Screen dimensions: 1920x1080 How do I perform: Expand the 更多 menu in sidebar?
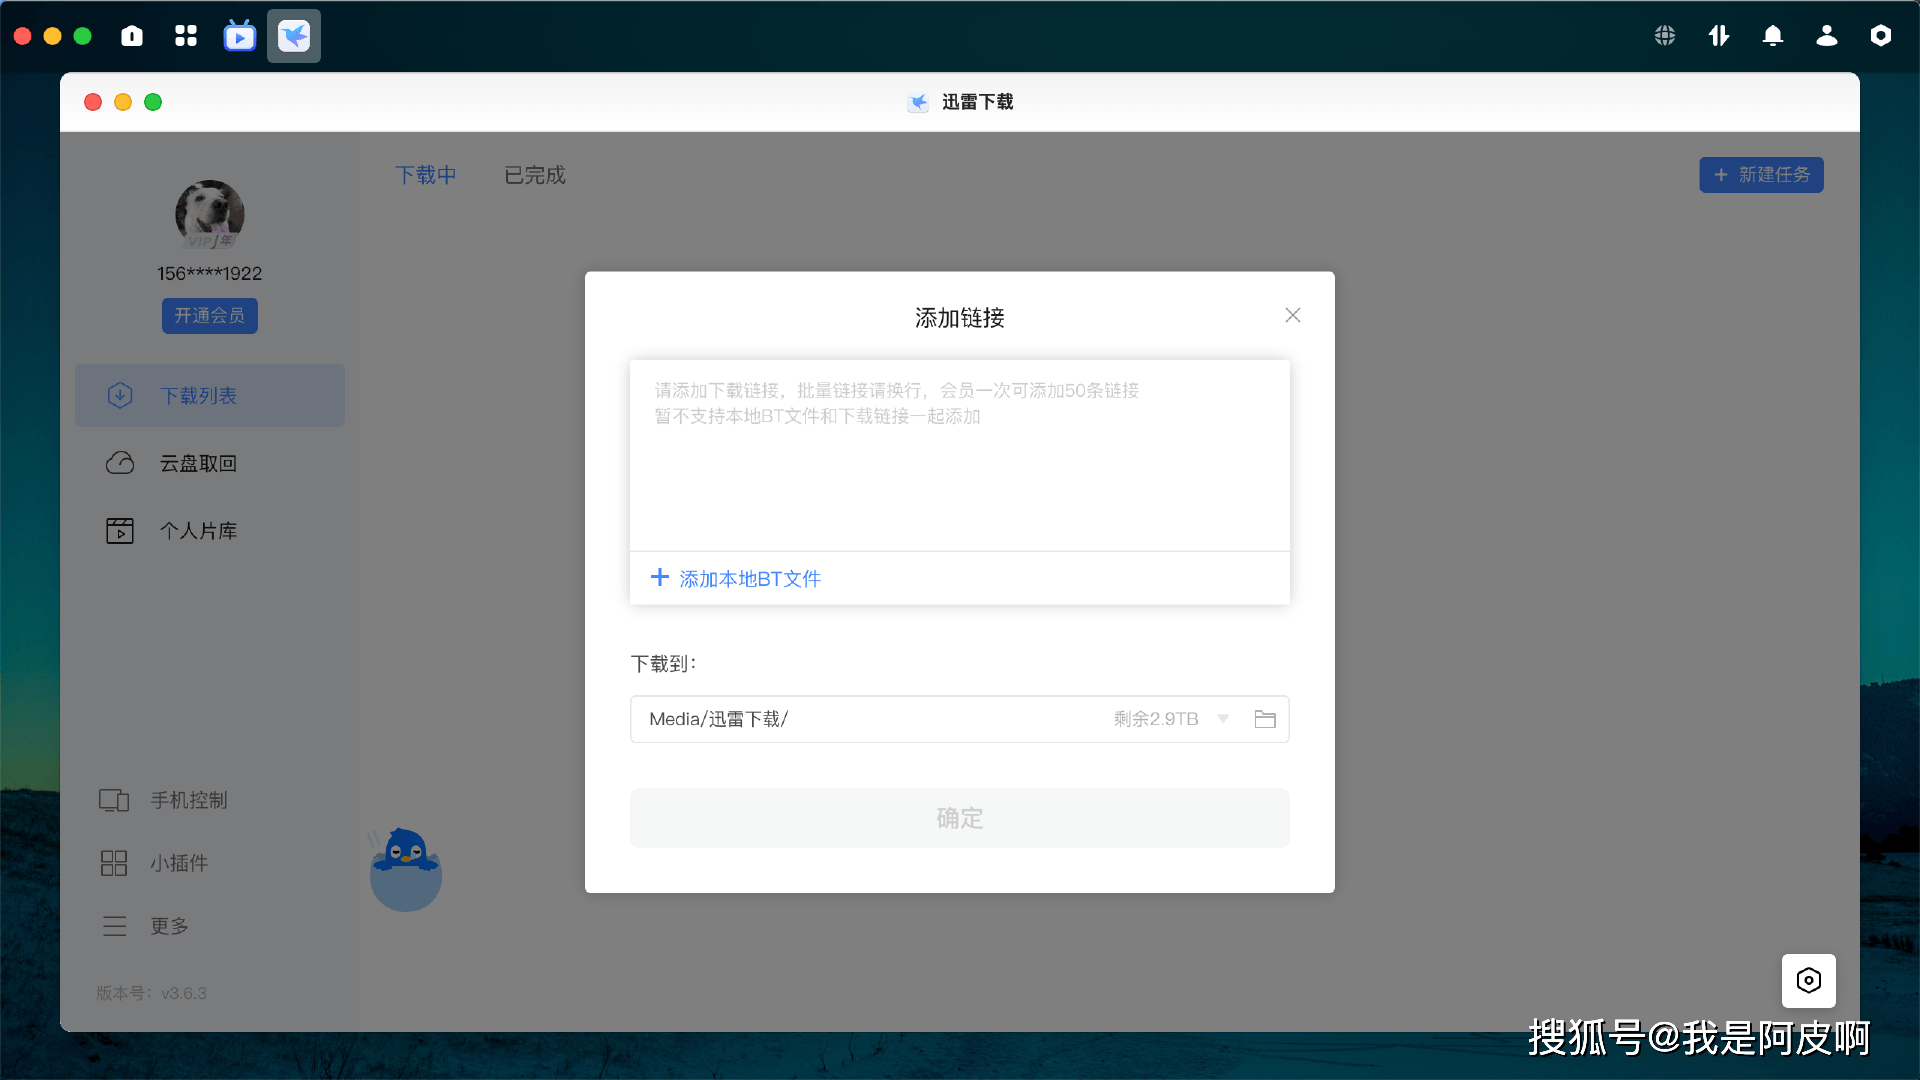click(169, 925)
